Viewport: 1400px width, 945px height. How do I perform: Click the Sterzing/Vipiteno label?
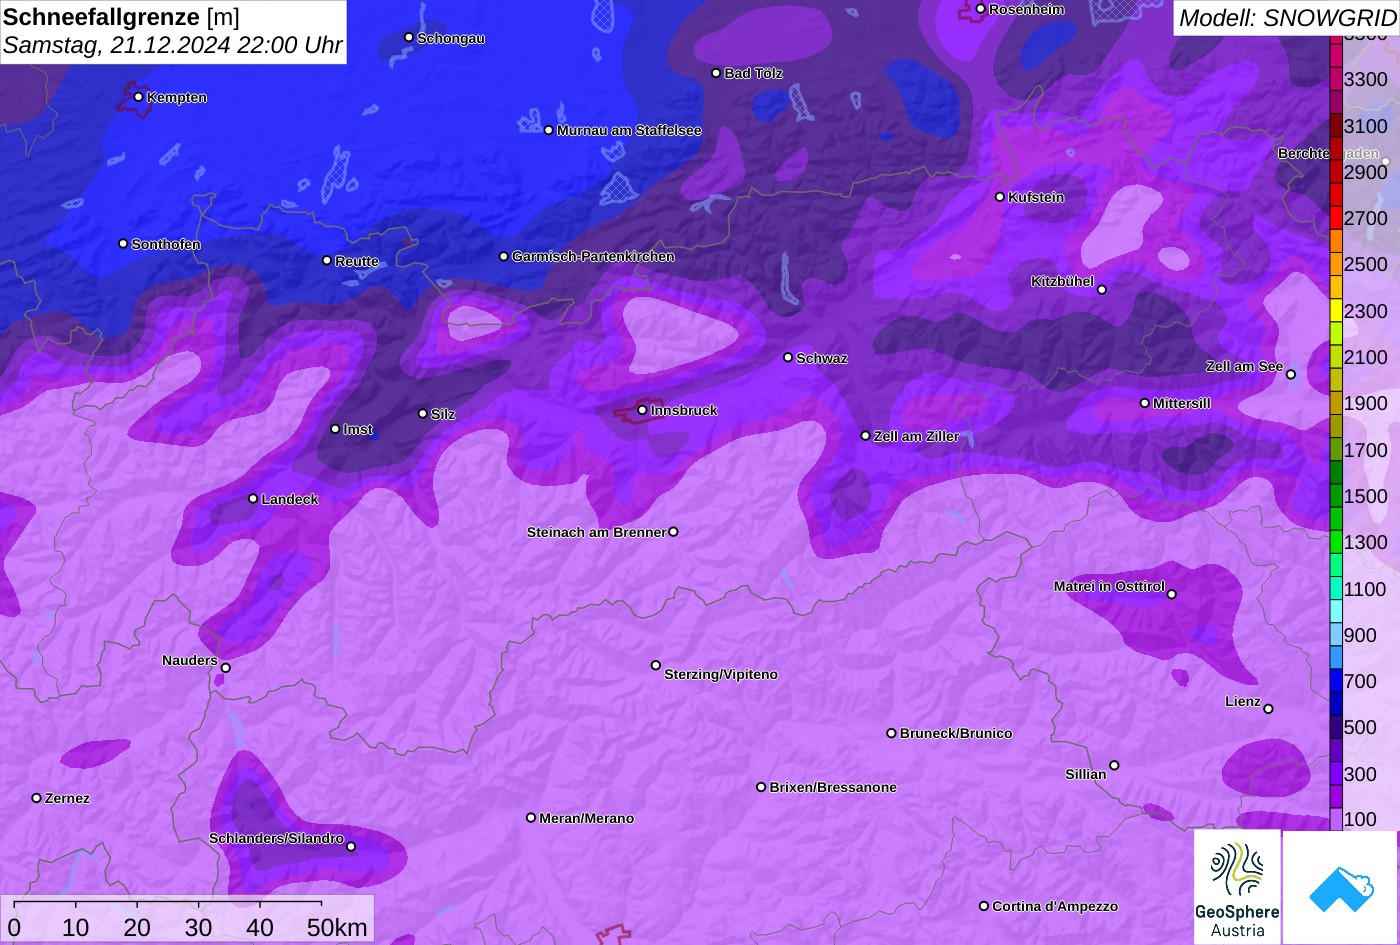pos(721,674)
